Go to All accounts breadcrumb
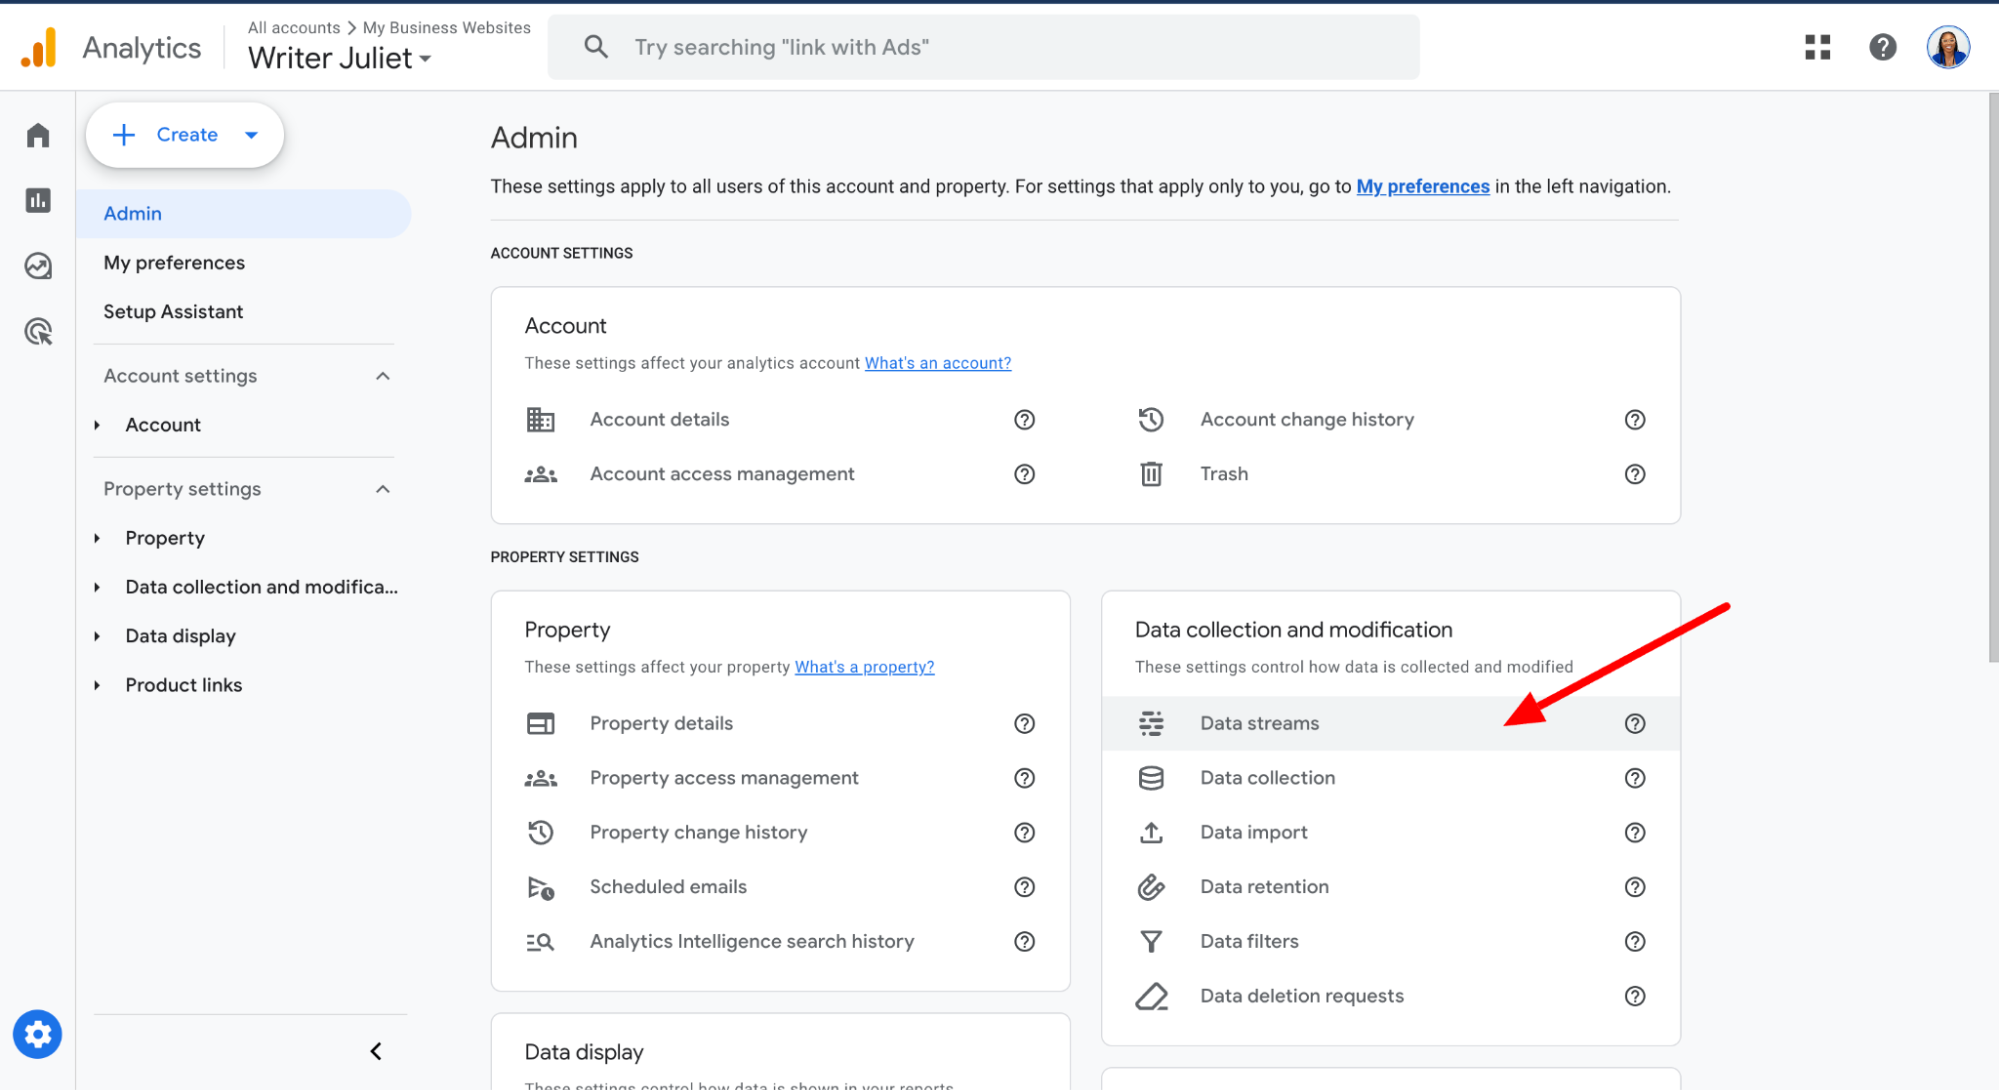Viewport: 1999px width, 1091px height. coord(294,28)
